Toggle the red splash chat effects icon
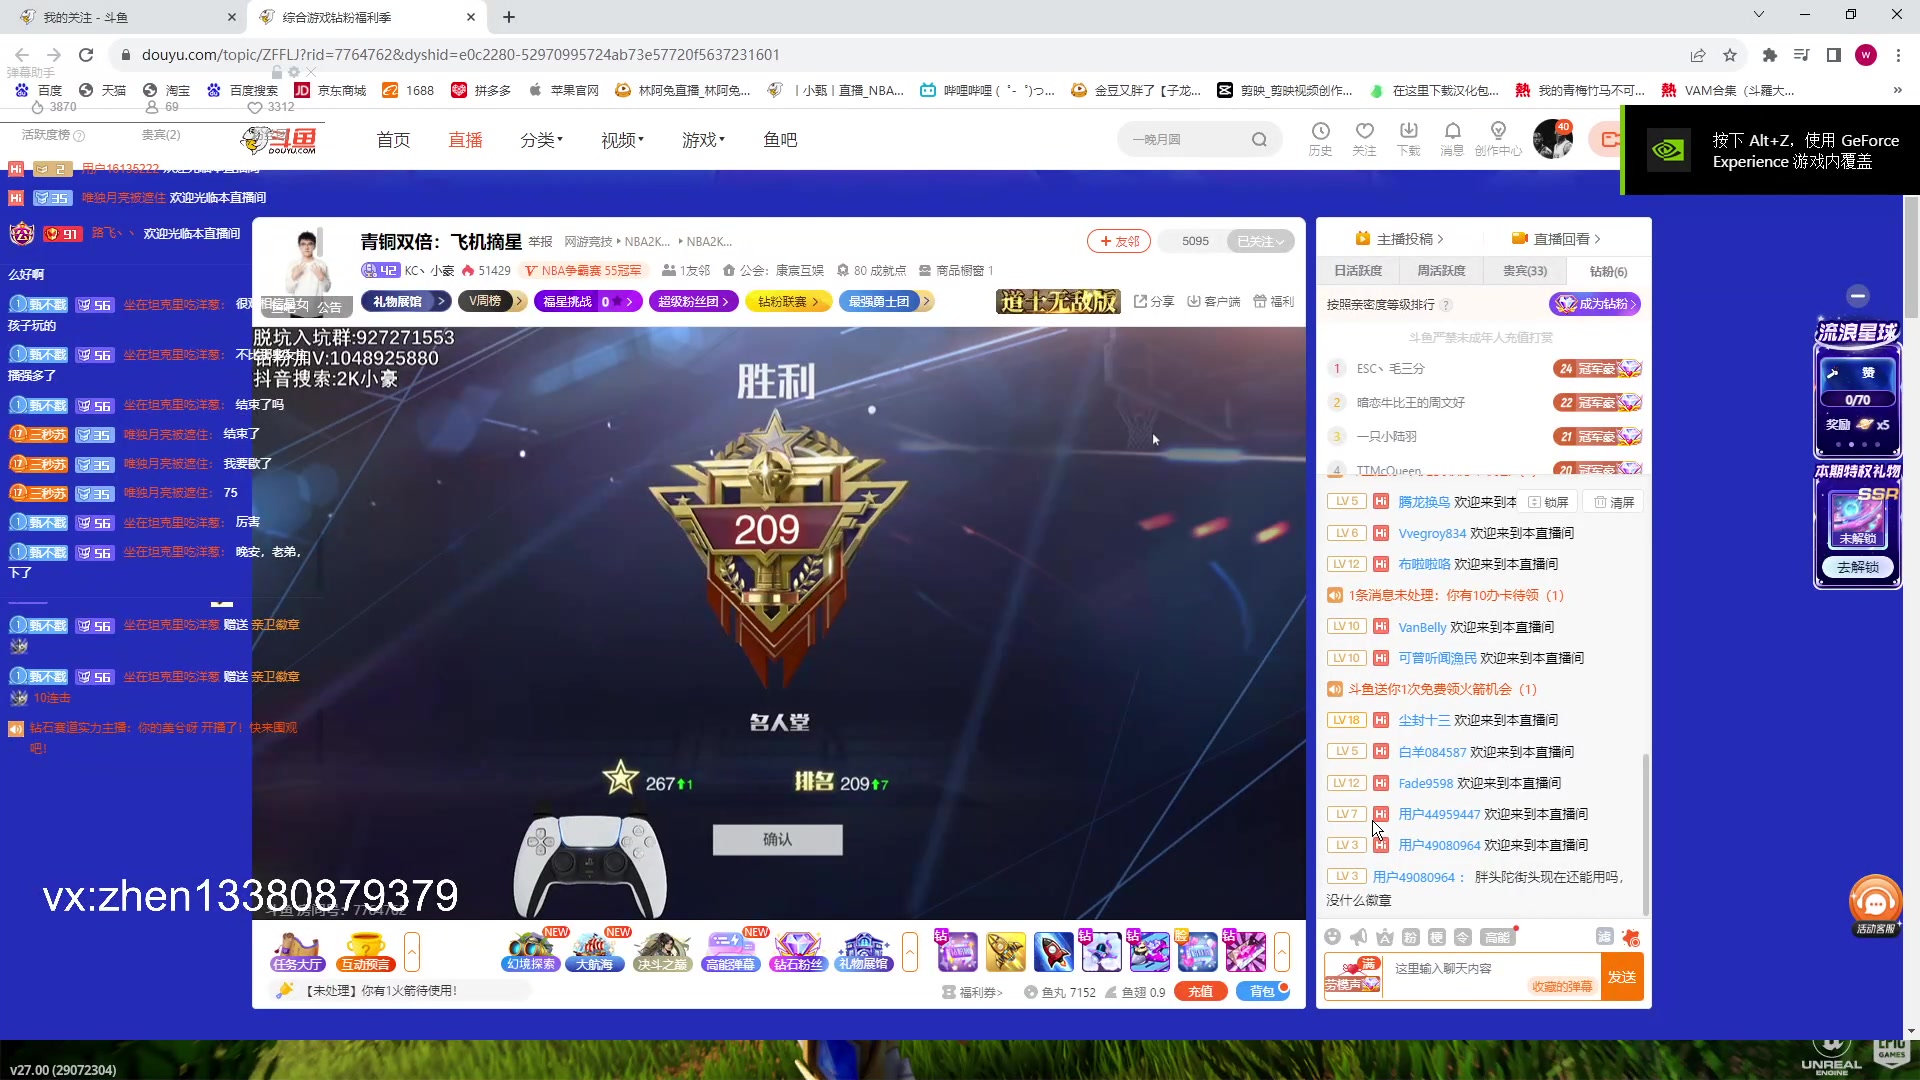 (1631, 937)
